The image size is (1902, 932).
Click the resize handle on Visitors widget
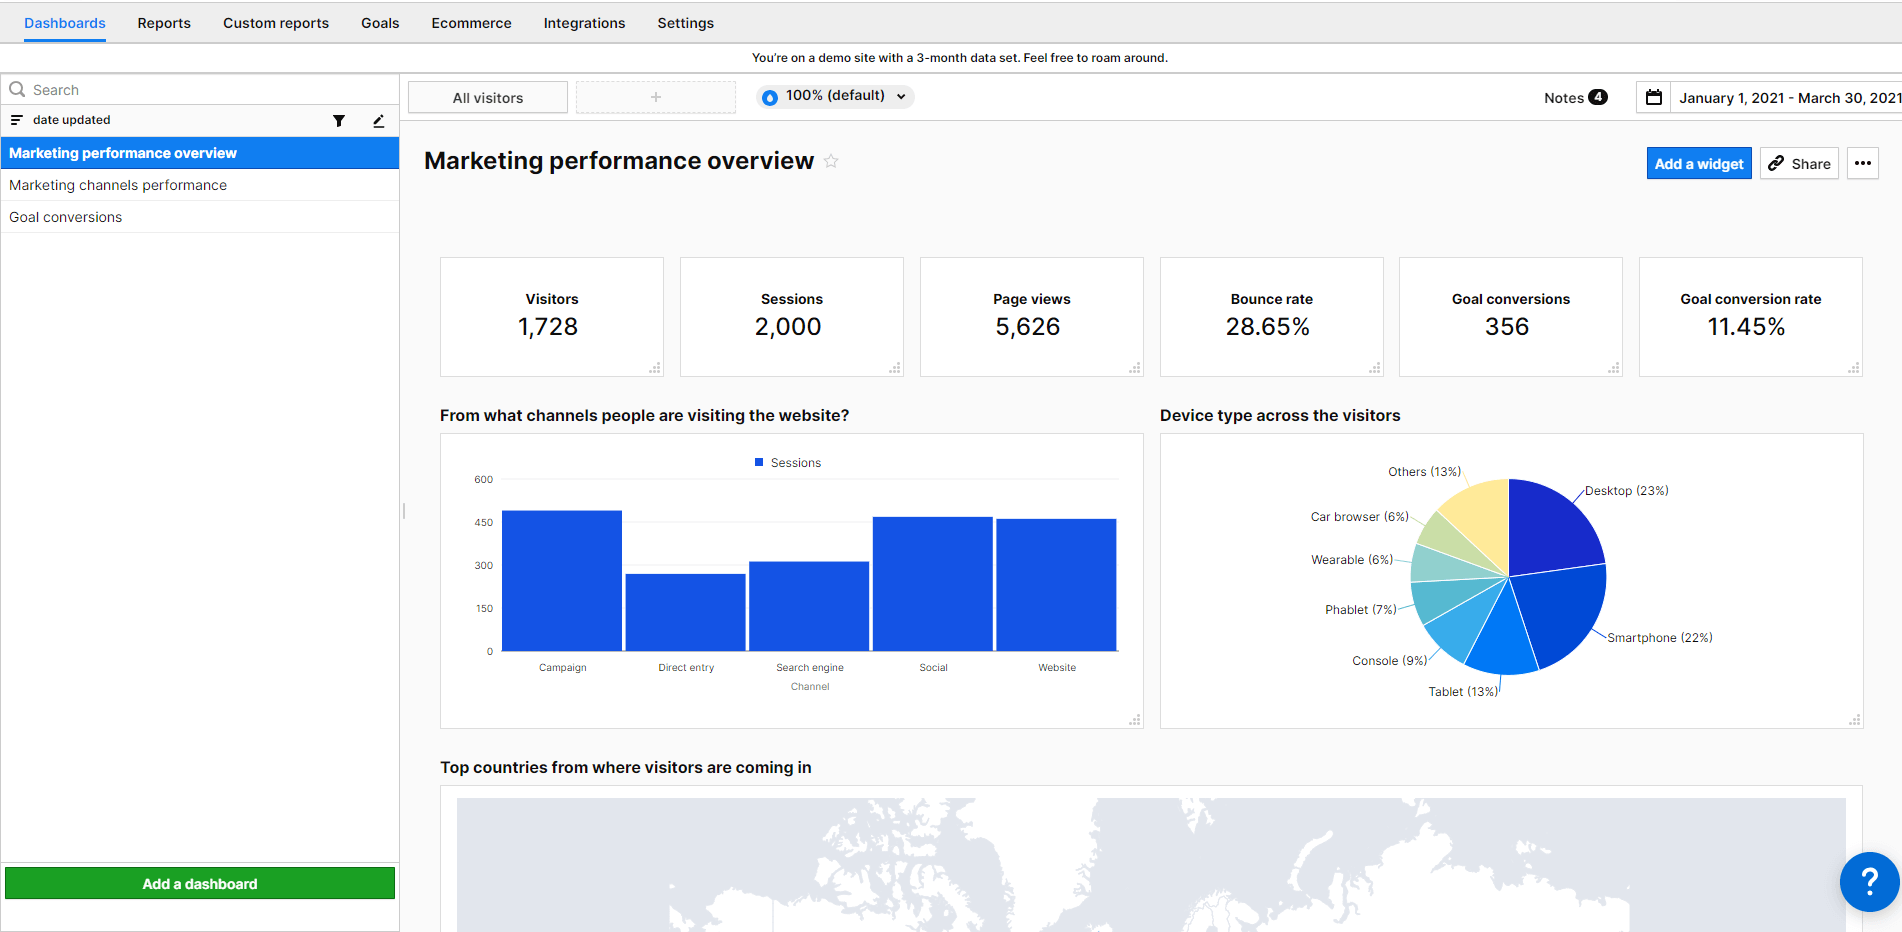[x=655, y=369]
